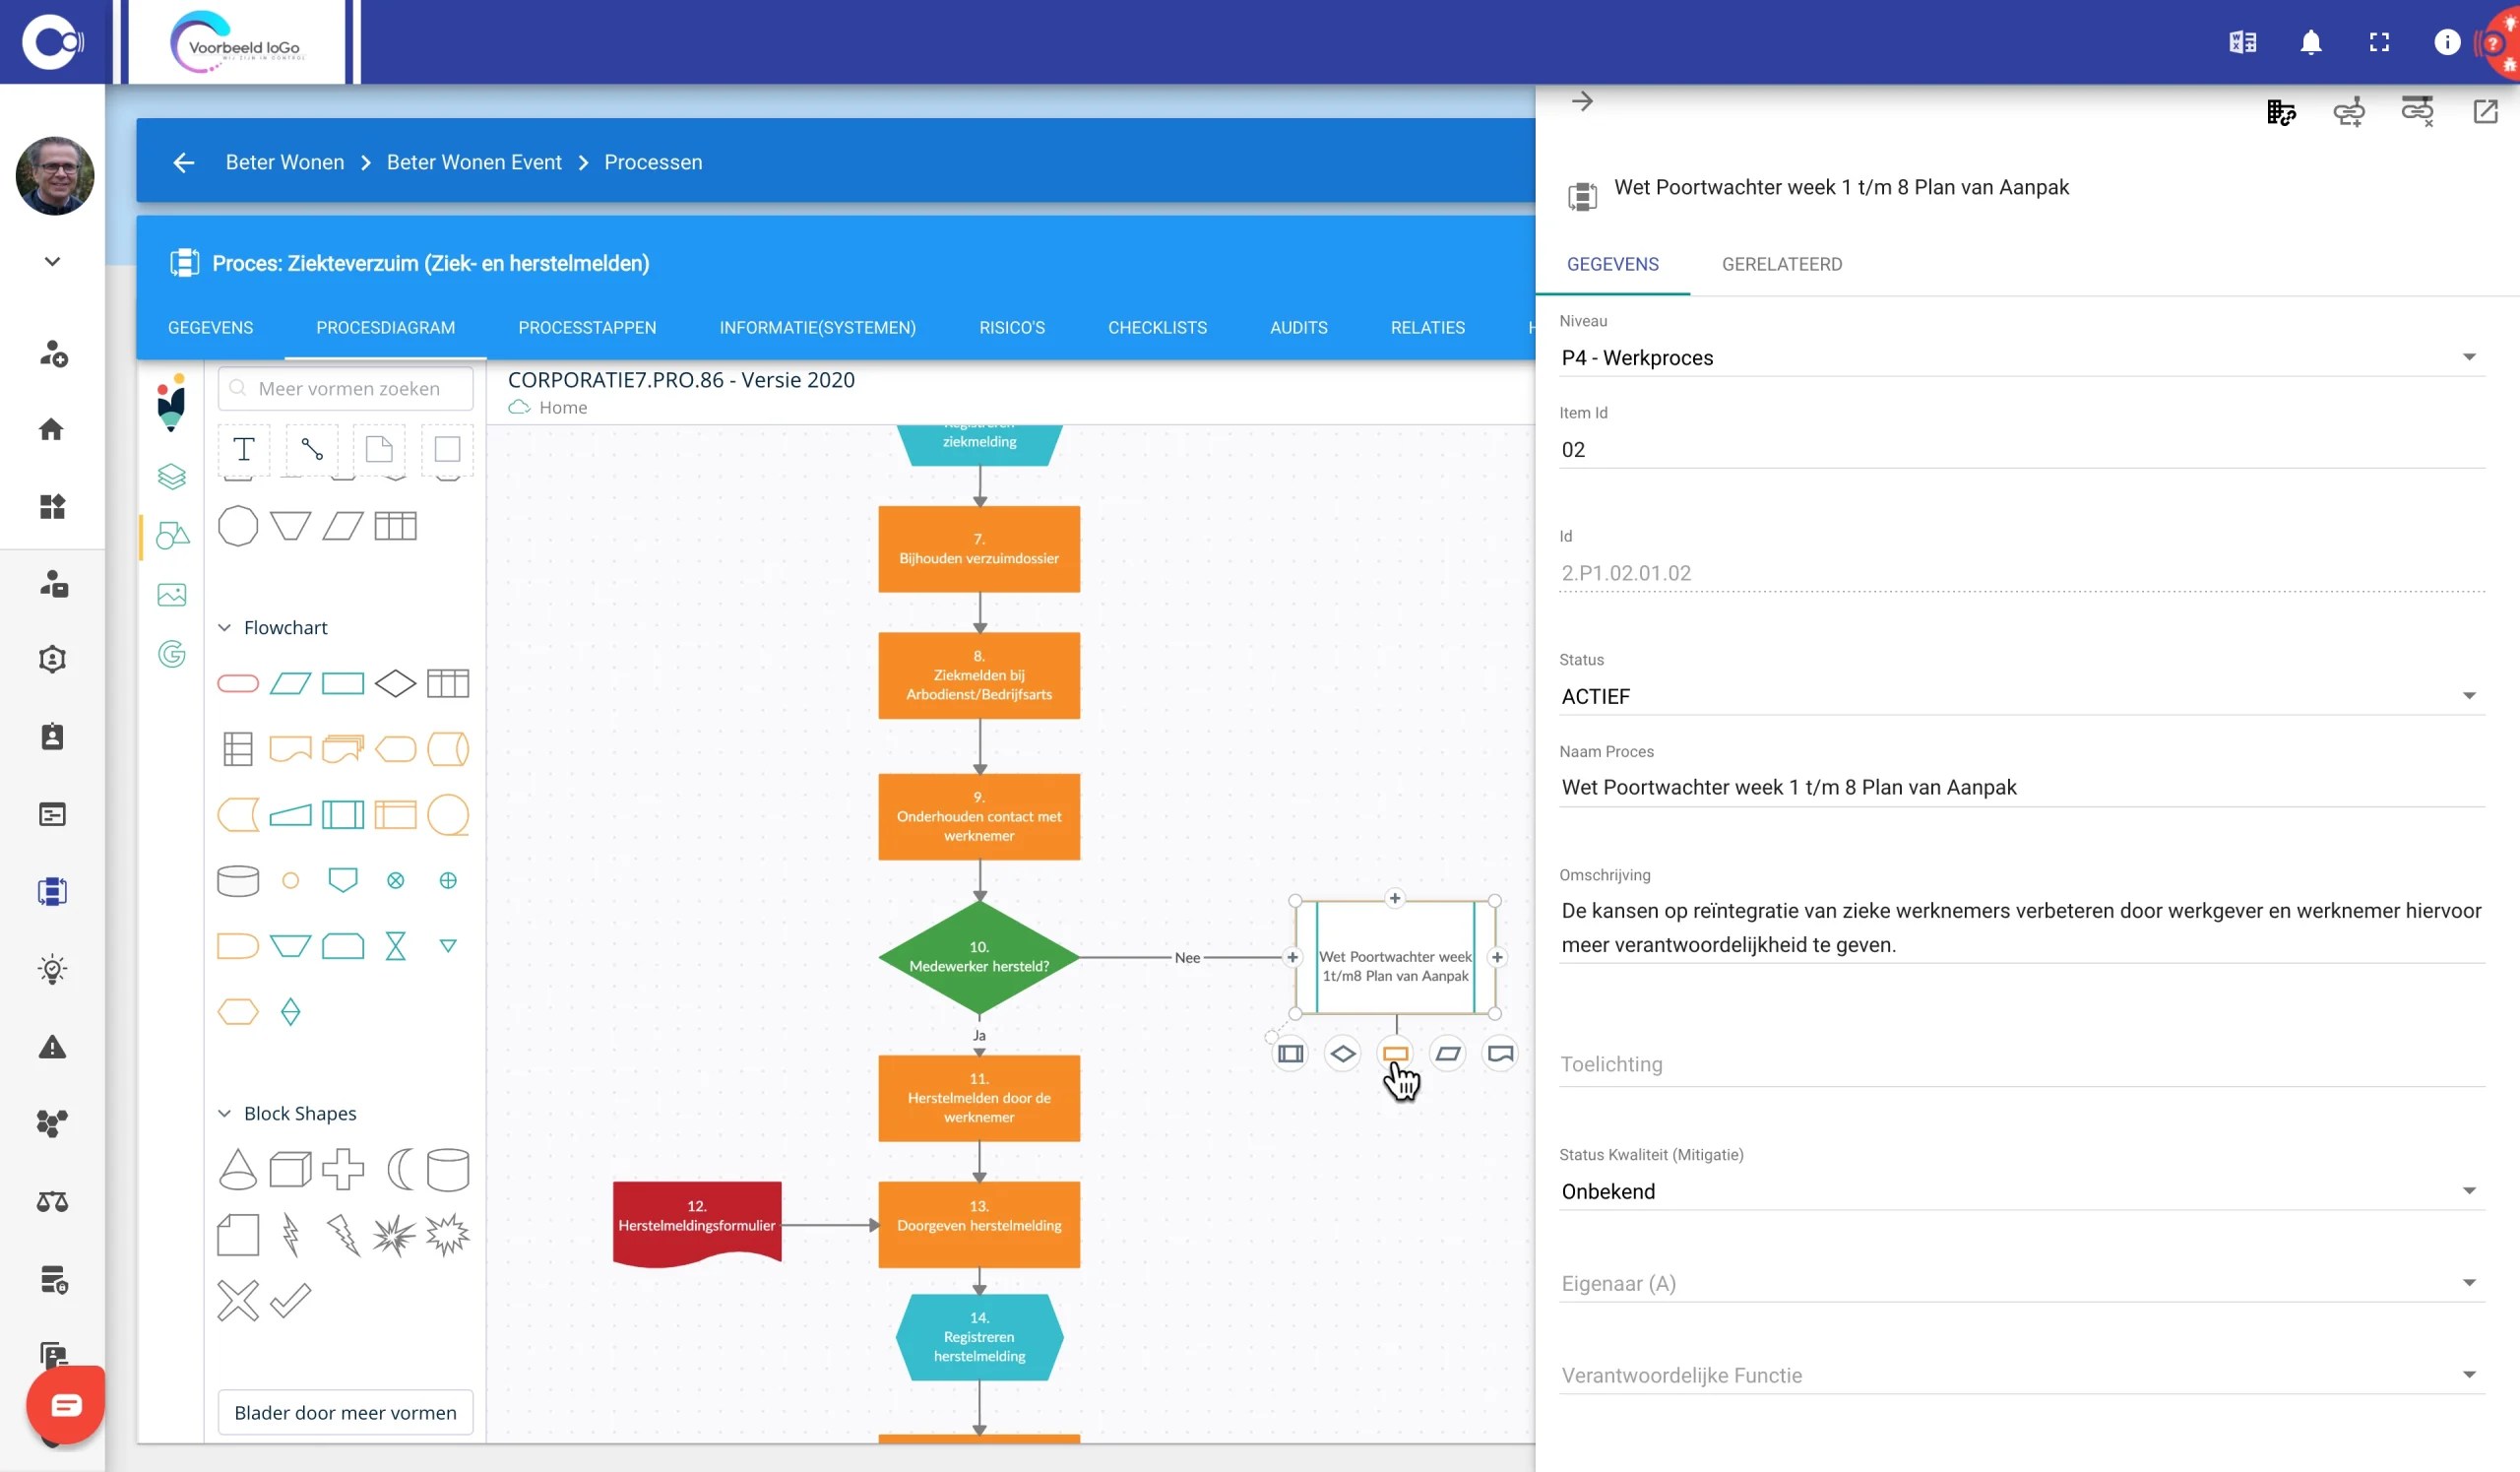Select the checkmark block shape
Viewport: 2520px width, 1472px height.
290,1300
